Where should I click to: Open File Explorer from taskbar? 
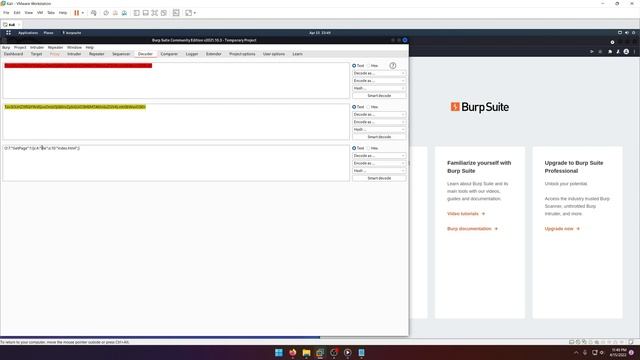(306, 353)
